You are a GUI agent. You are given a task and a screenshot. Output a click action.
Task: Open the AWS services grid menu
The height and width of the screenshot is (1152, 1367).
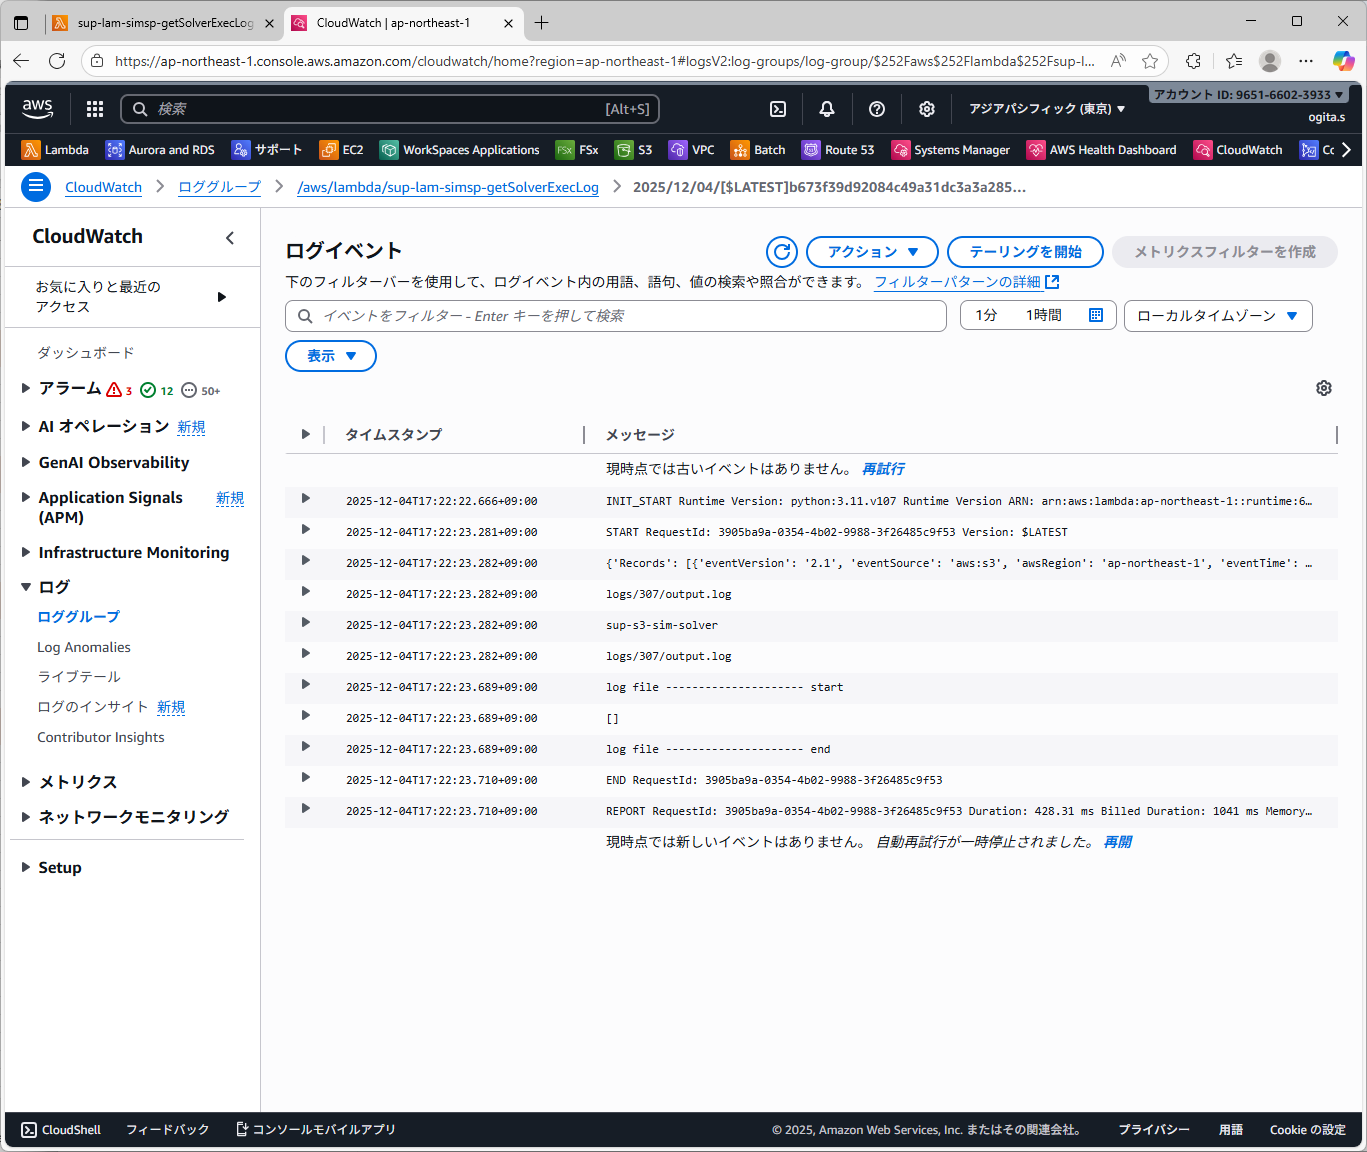(x=95, y=109)
